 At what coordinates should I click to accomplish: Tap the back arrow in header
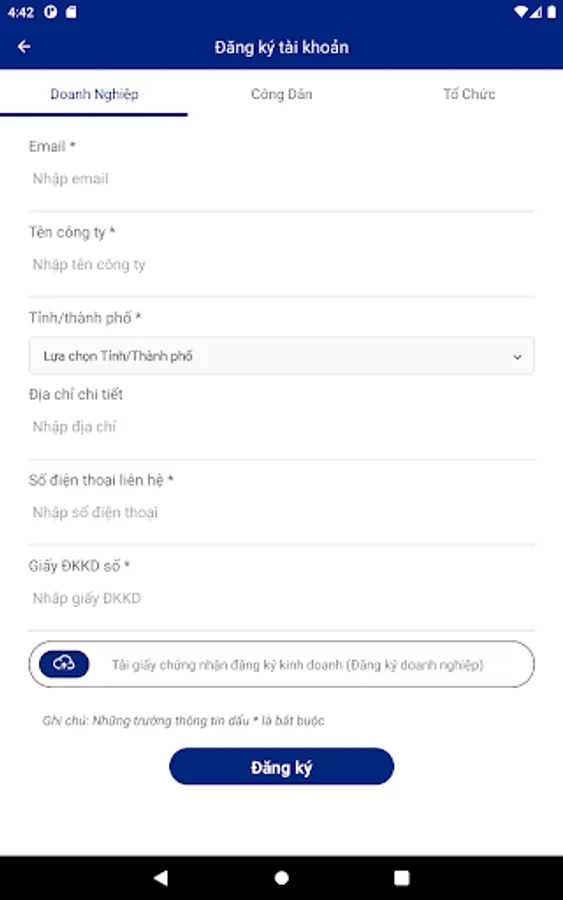pyautogui.click(x=24, y=46)
